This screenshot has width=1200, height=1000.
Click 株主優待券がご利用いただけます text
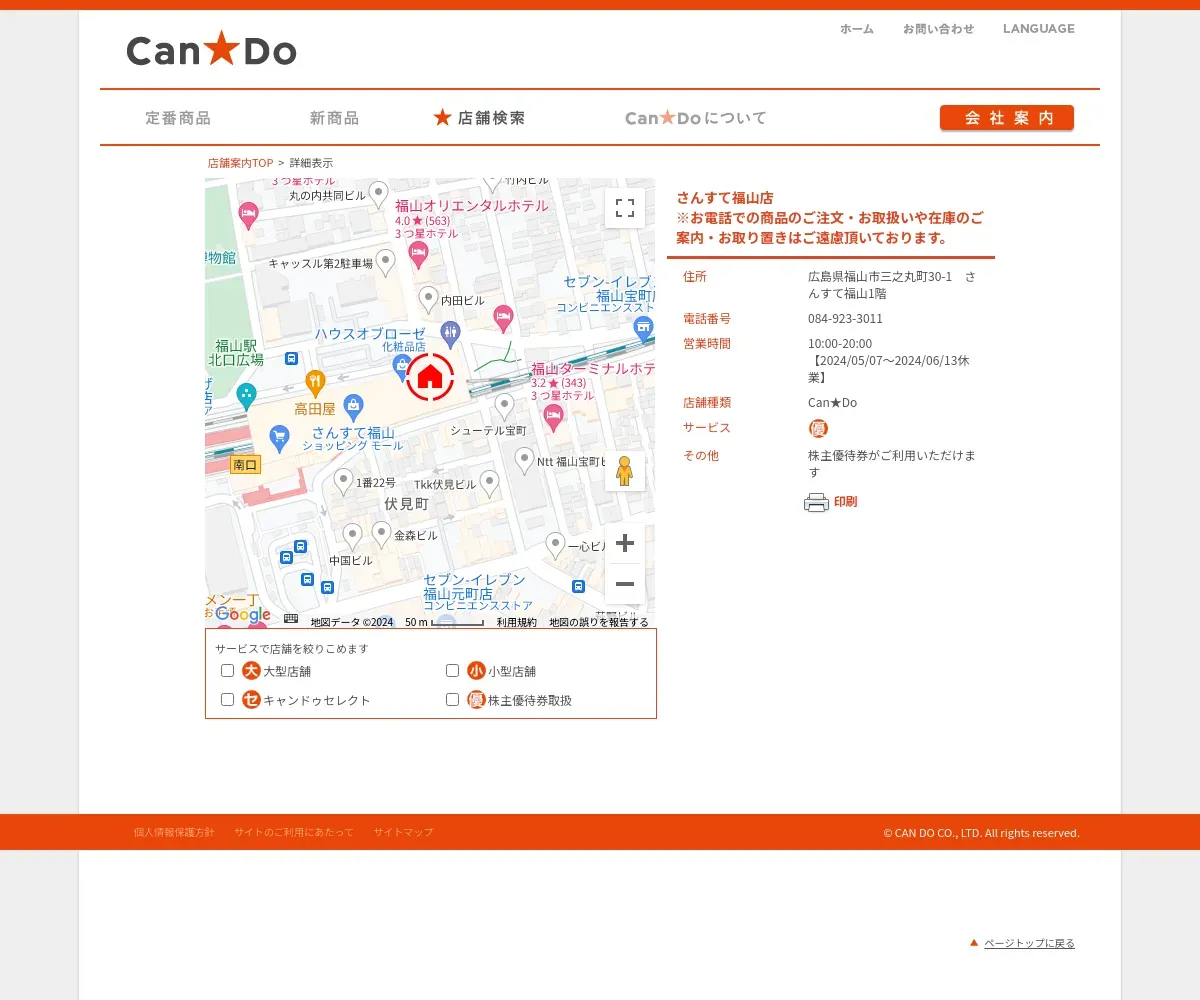(x=892, y=463)
